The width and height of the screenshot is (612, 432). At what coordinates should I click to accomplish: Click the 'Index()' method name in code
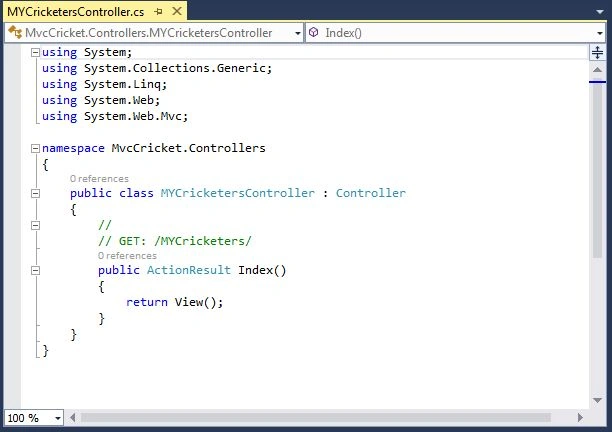(262, 270)
